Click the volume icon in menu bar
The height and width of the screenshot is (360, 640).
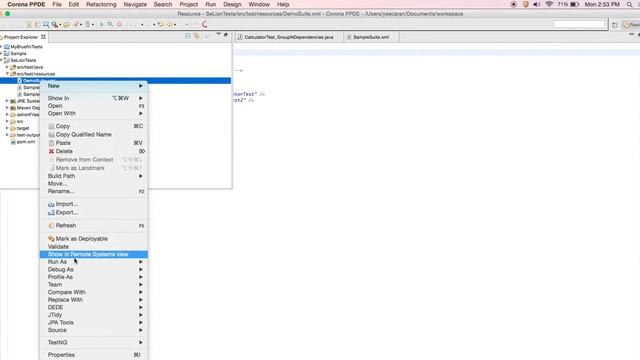537,4
